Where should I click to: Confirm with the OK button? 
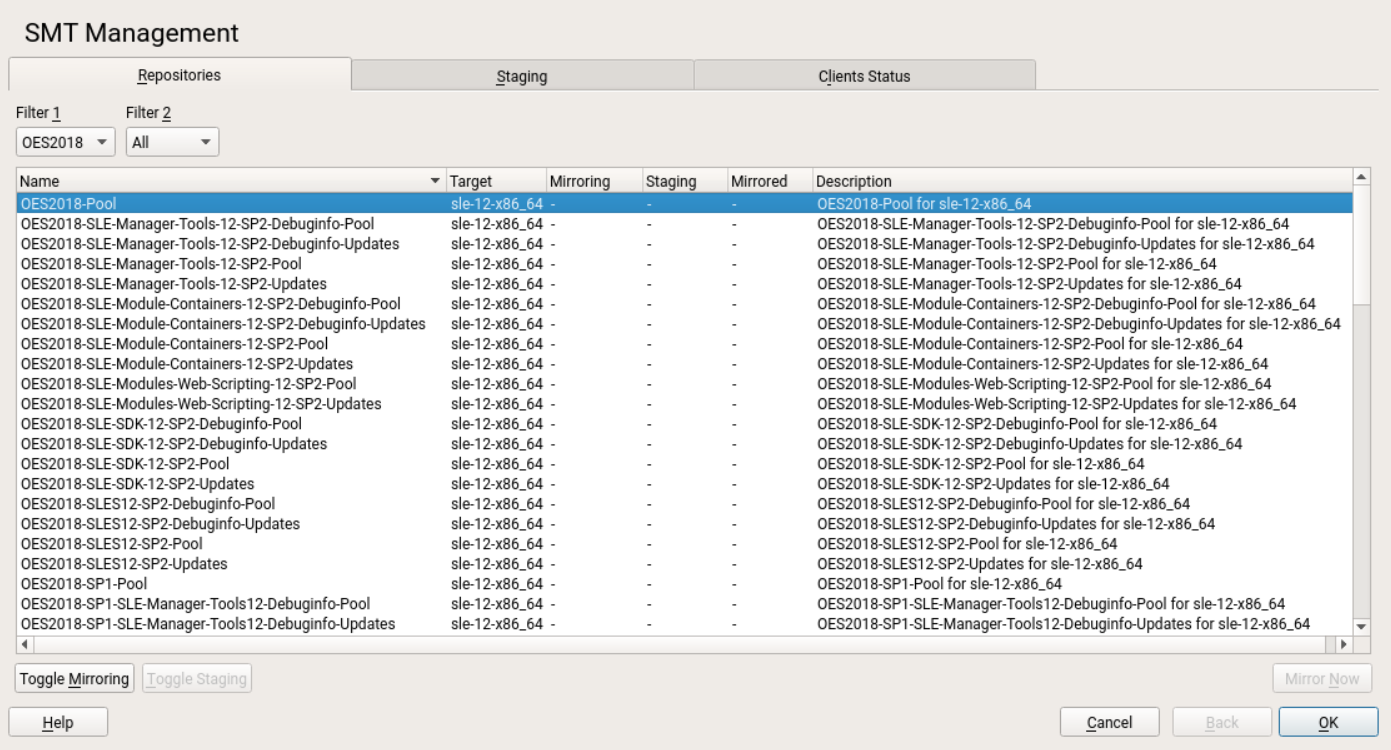1327,722
